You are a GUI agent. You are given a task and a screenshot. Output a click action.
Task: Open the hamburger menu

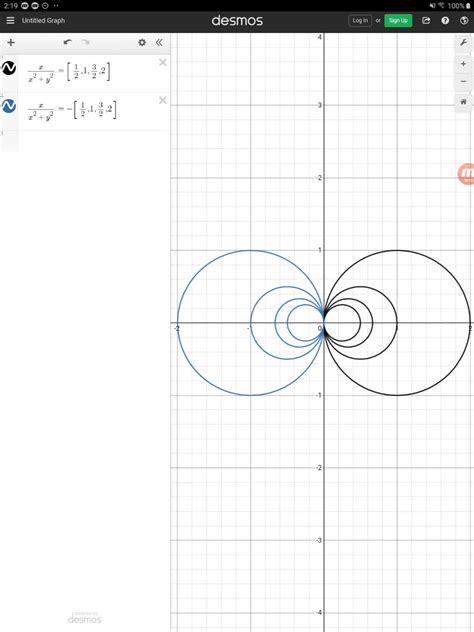tap(10, 20)
